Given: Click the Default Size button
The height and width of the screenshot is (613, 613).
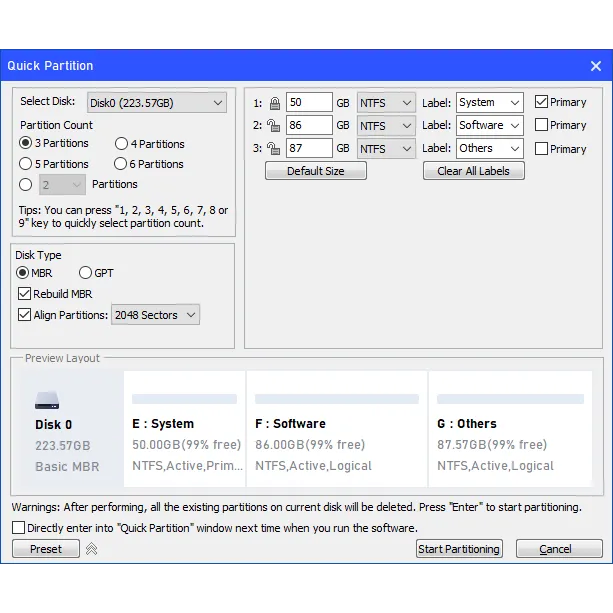Looking at the screenshot, I should [x=315, y=171].
